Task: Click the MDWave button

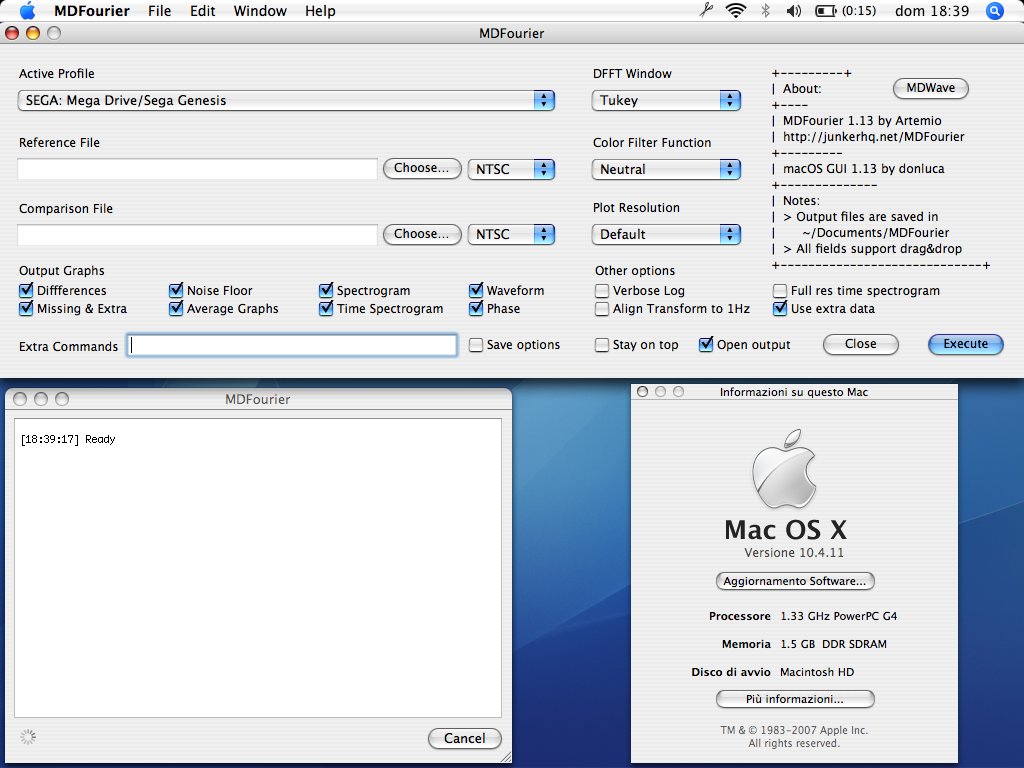Action: tap(931, 88)
